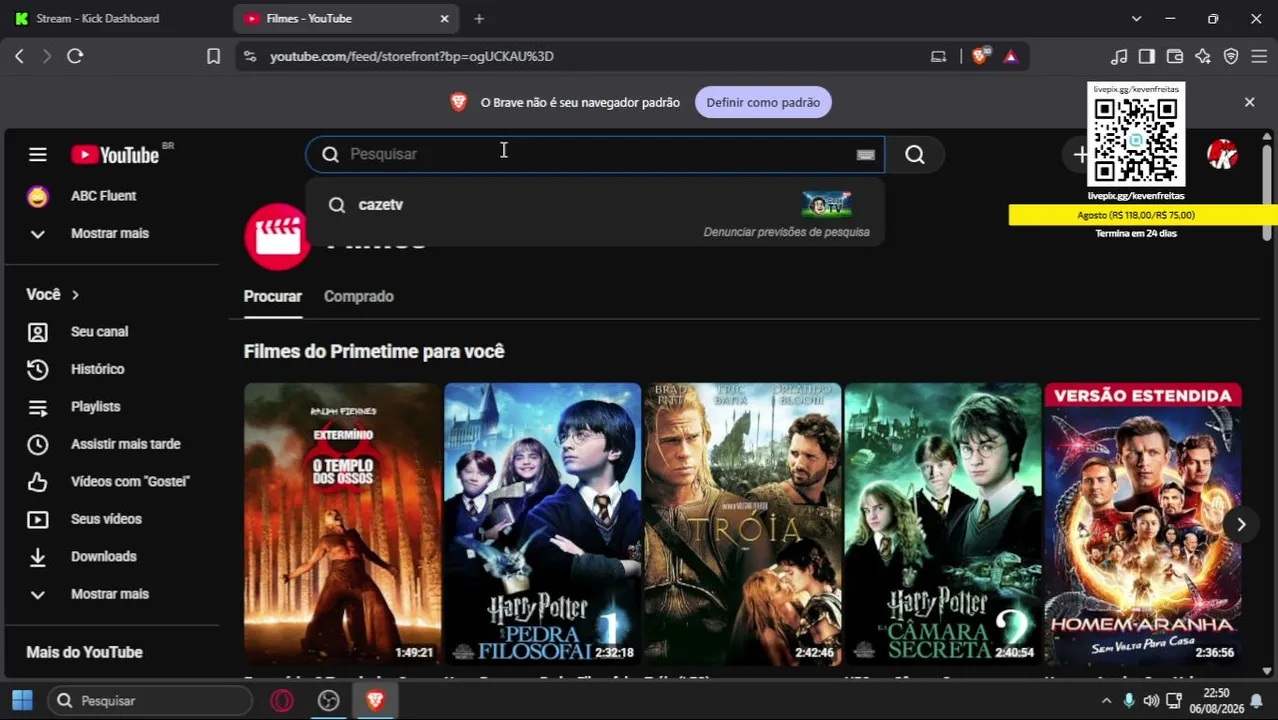Toggle the browser sidebar panel icon
1278x720 pixels.
pyautogui.click(x=1147, y=56)
